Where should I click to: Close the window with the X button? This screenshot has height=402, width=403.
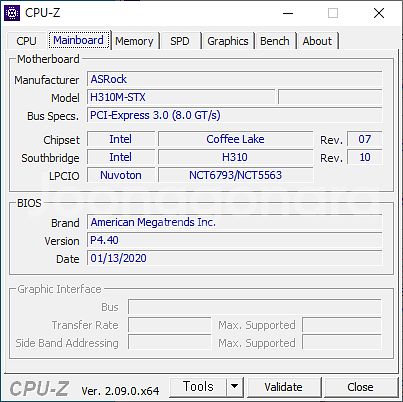pyautogui.click(x=379, y=13)
